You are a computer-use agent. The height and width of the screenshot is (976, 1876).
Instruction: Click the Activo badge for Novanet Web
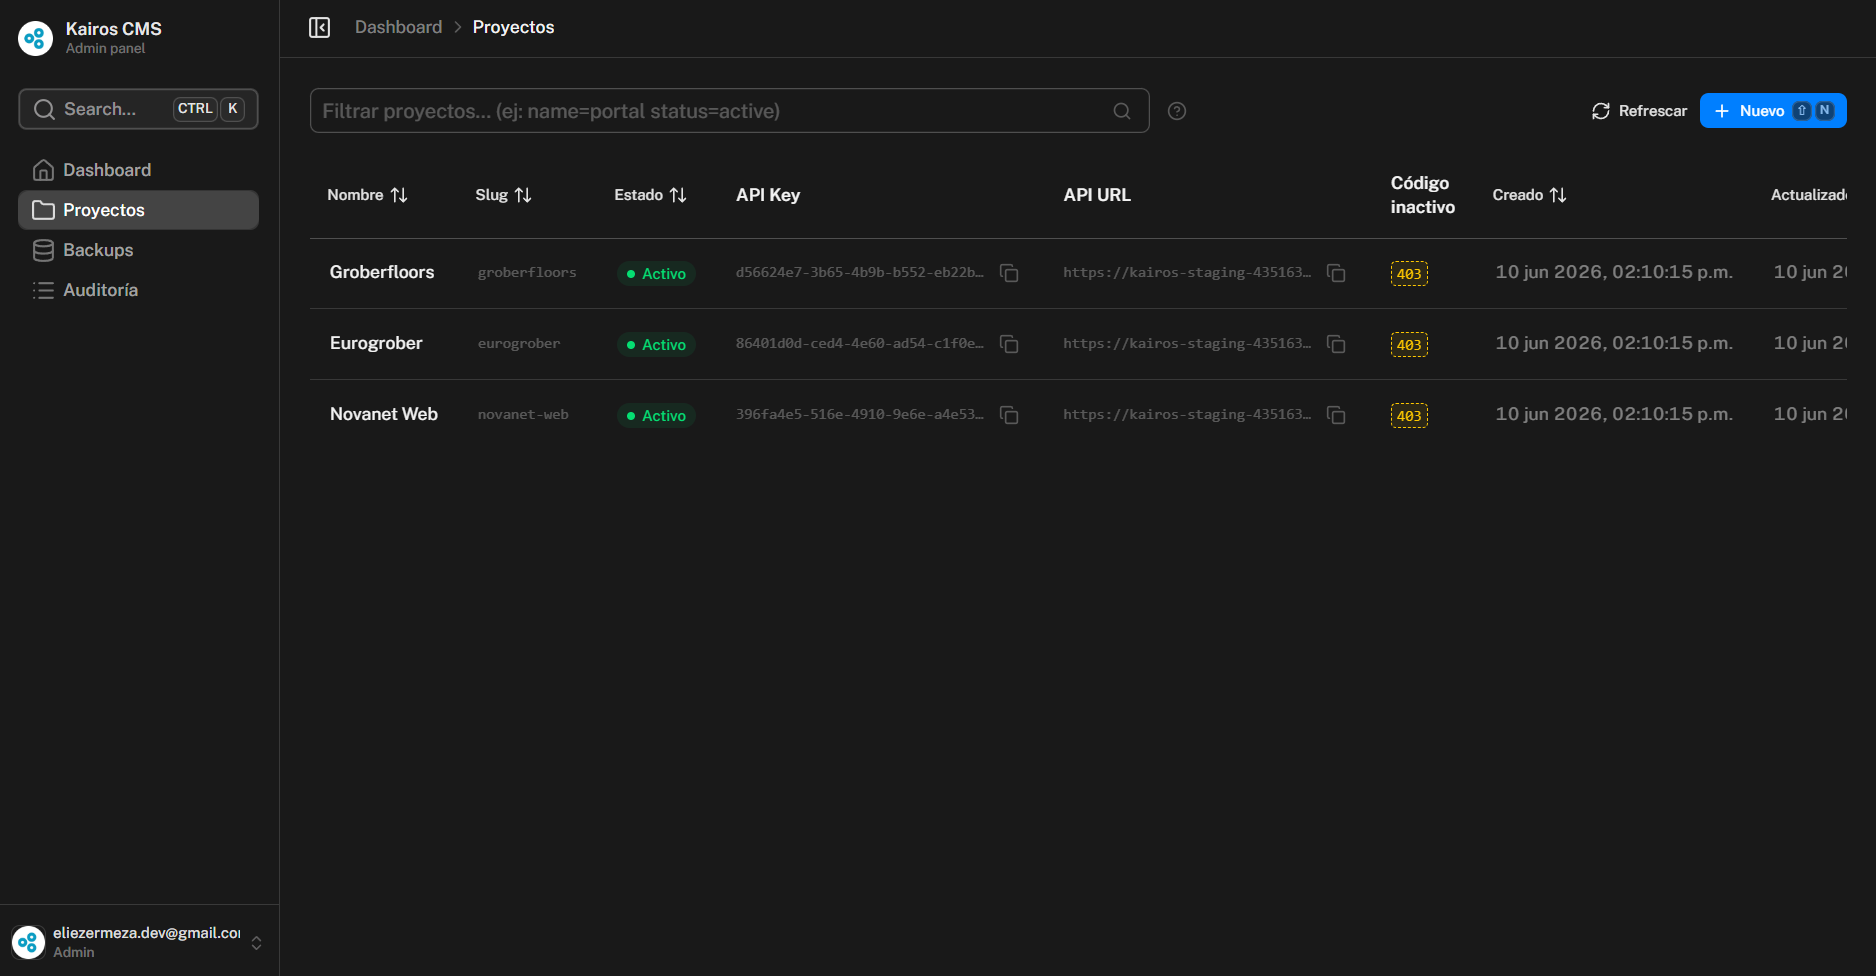[x=656, y=415]
